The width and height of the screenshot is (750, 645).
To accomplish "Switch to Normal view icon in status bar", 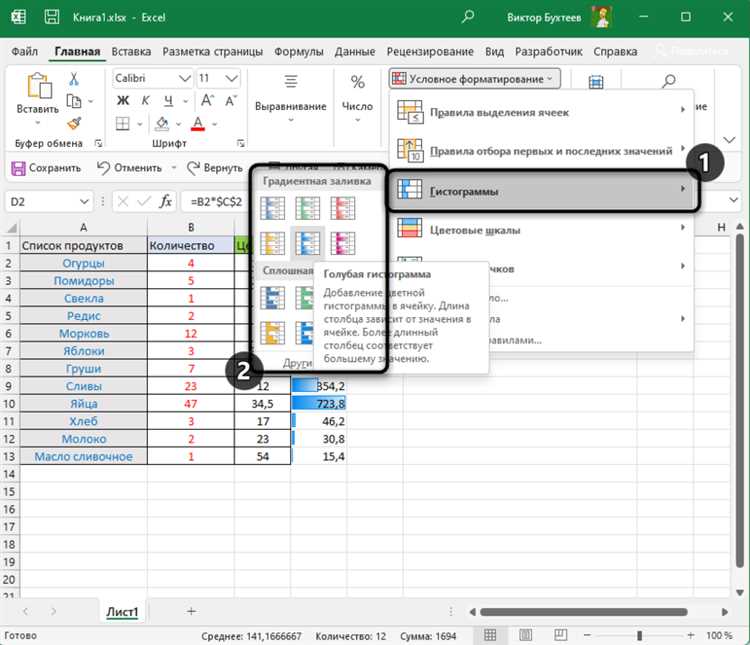I will coord(490,635).
